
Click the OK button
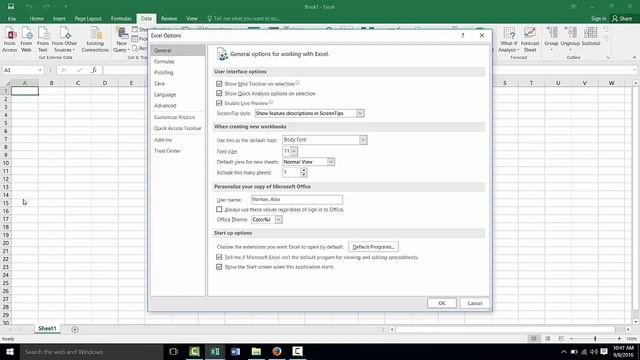point(442,303)
